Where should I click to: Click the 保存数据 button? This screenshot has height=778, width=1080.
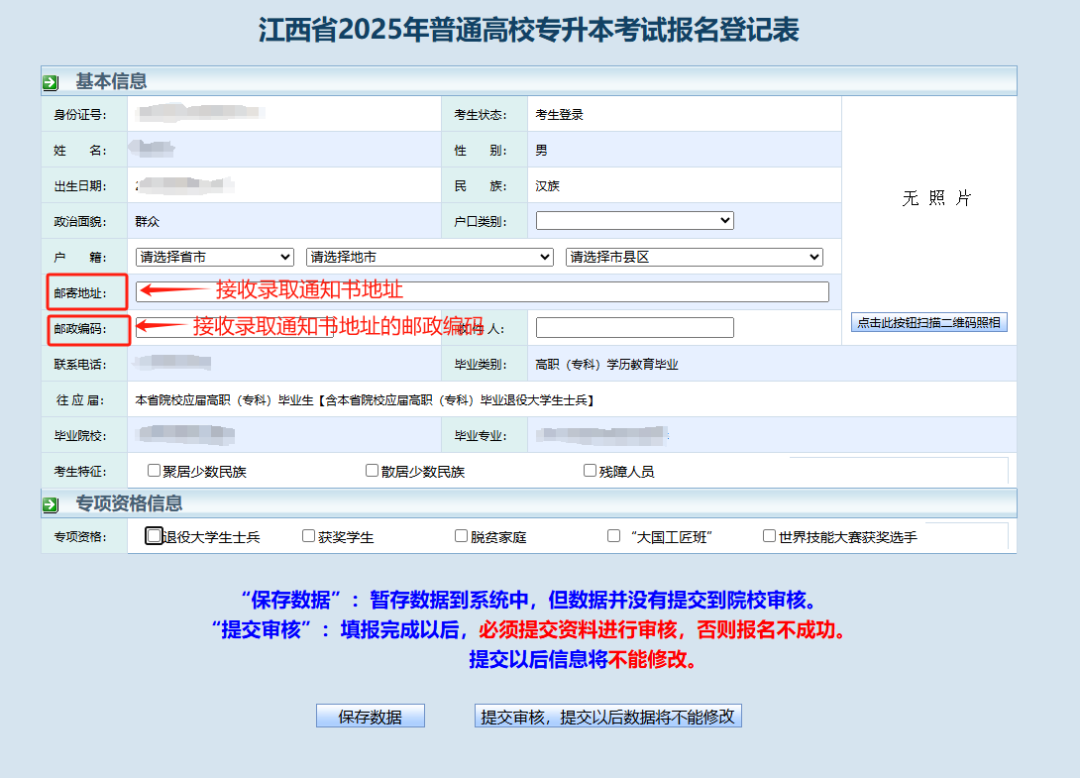point(370,715)
